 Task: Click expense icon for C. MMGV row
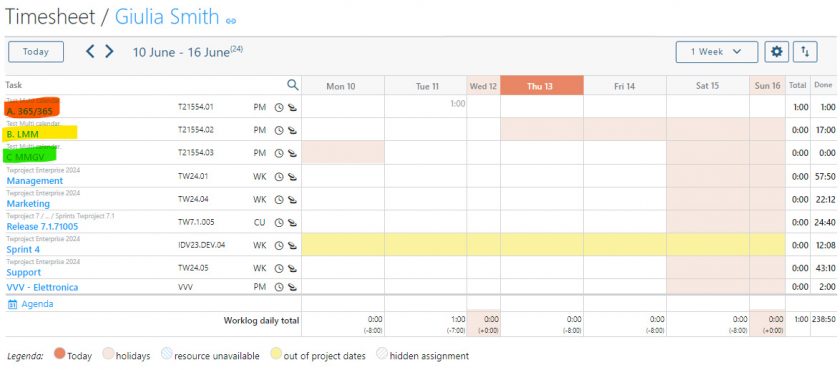pyautogui.click(x=292, y=153)
